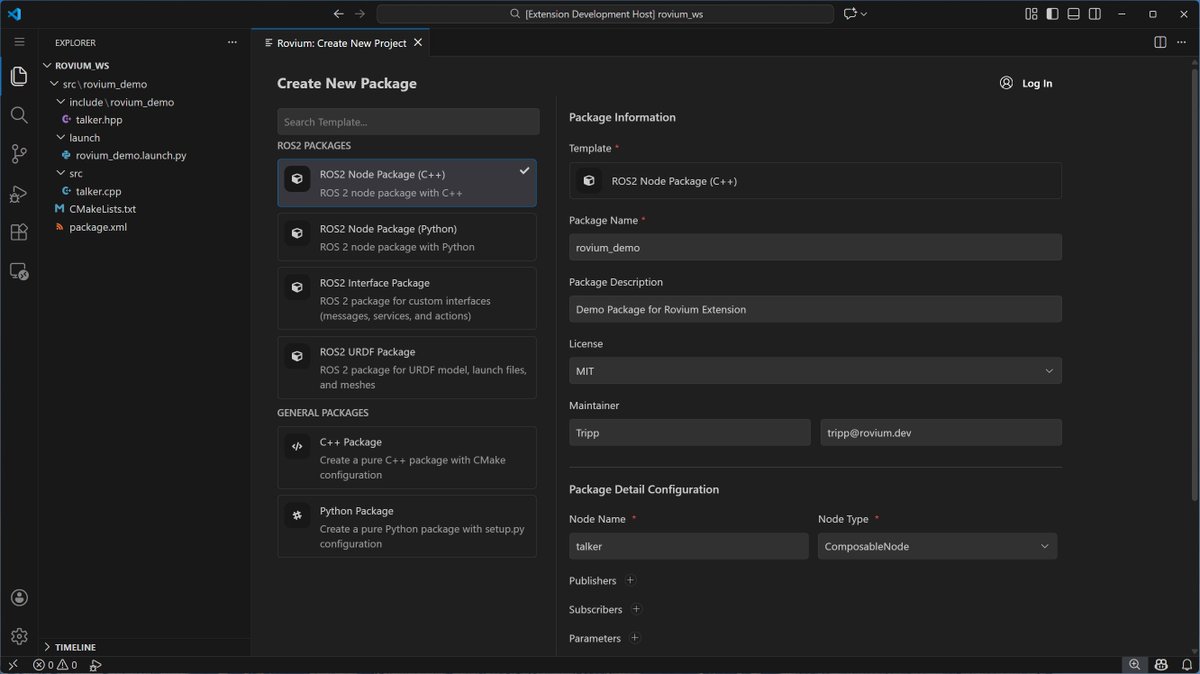
Task: Close the Rovium Create New Project tab
Action: pos(418,42)
